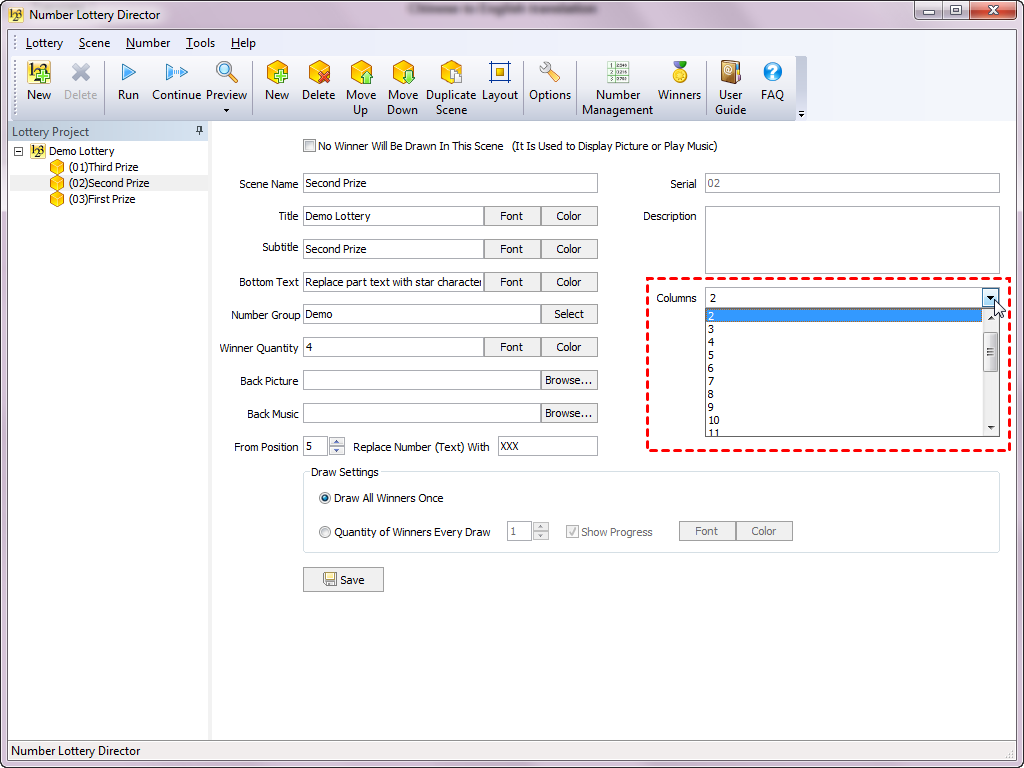Click Browse for Back Picture
Viewport: 1024px width, 768px height.
569,380
